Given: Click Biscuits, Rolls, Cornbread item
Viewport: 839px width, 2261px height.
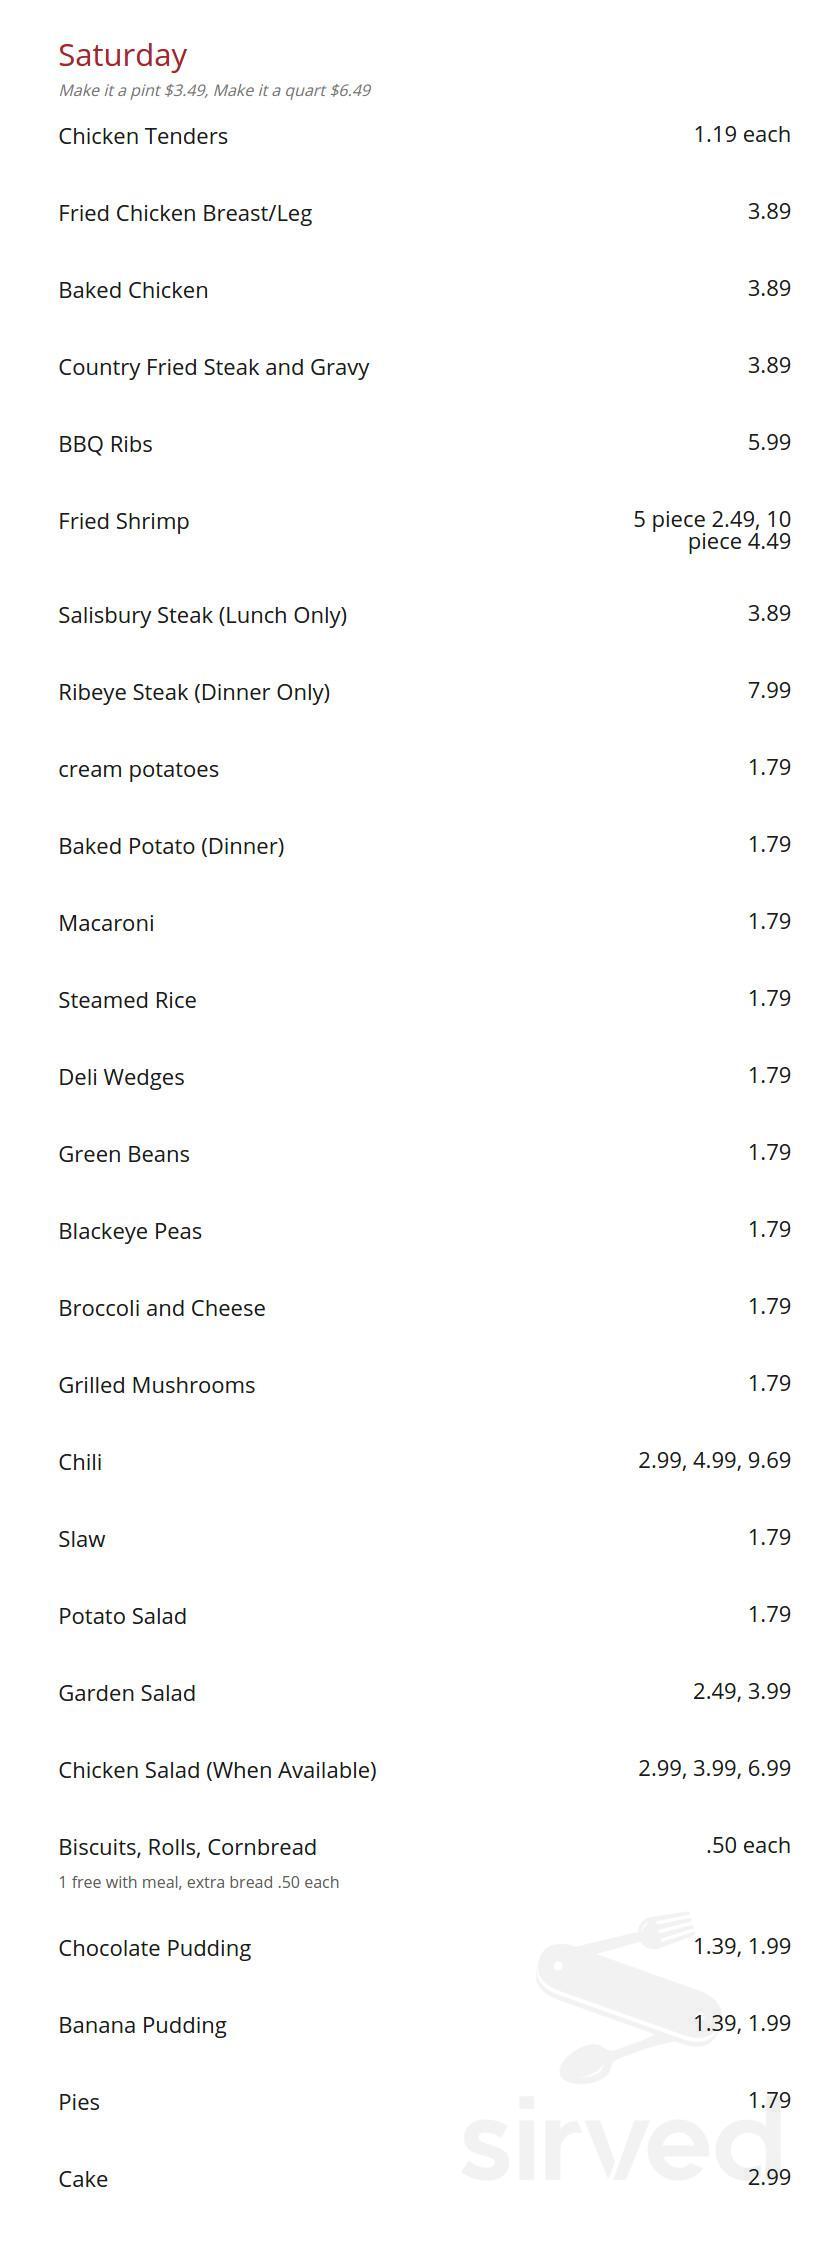Looking at the screenshot, I should pos(187,1847).
